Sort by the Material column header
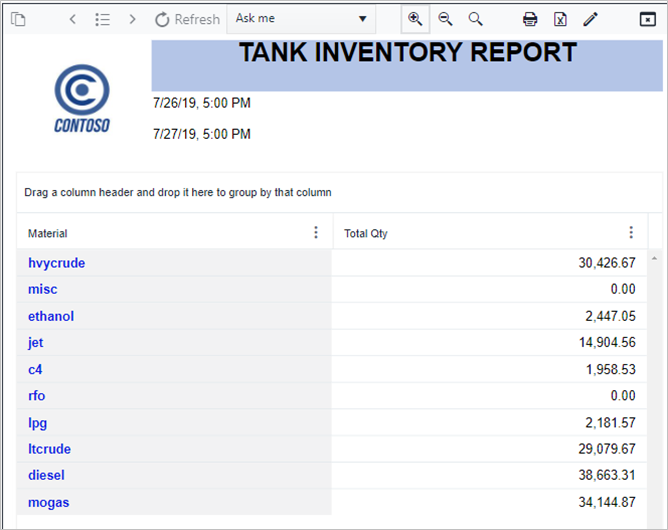This screenshot has width=668, height=530. pos(48,233)
